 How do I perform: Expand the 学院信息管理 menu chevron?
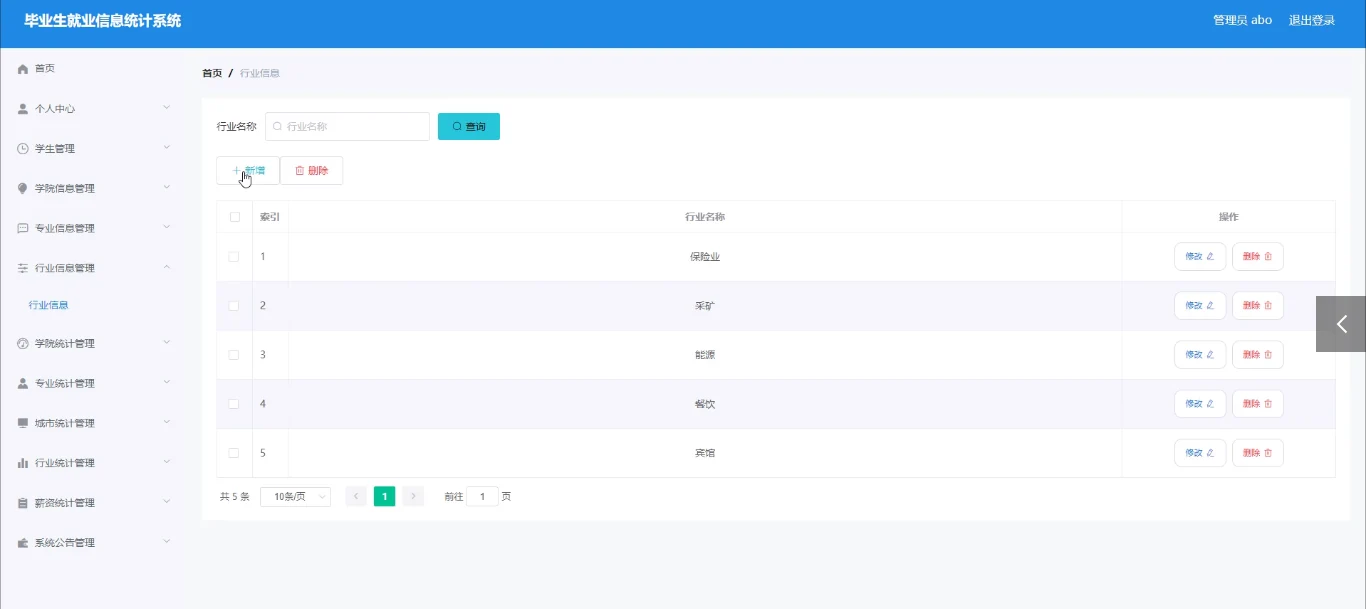point(167,188)
